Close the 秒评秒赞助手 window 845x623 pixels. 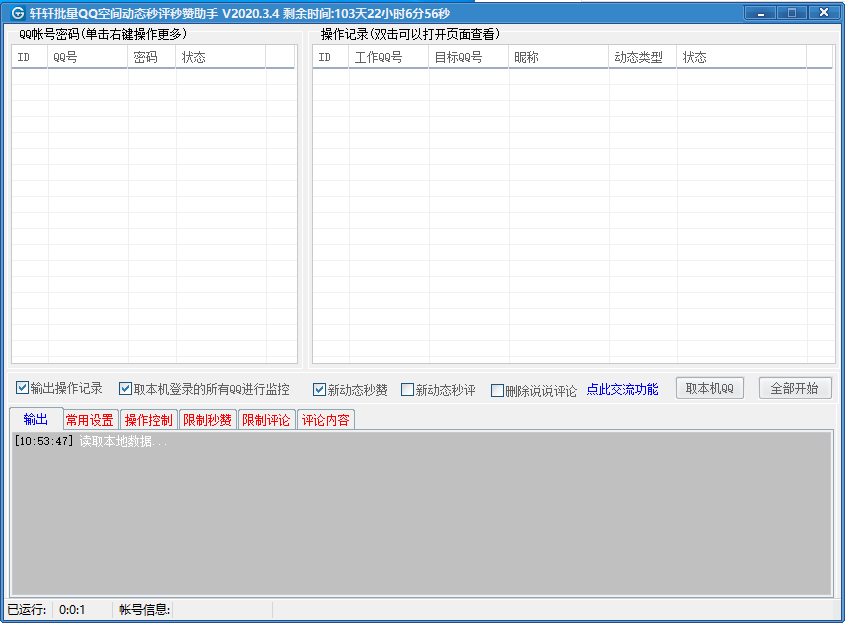(823, 12)
